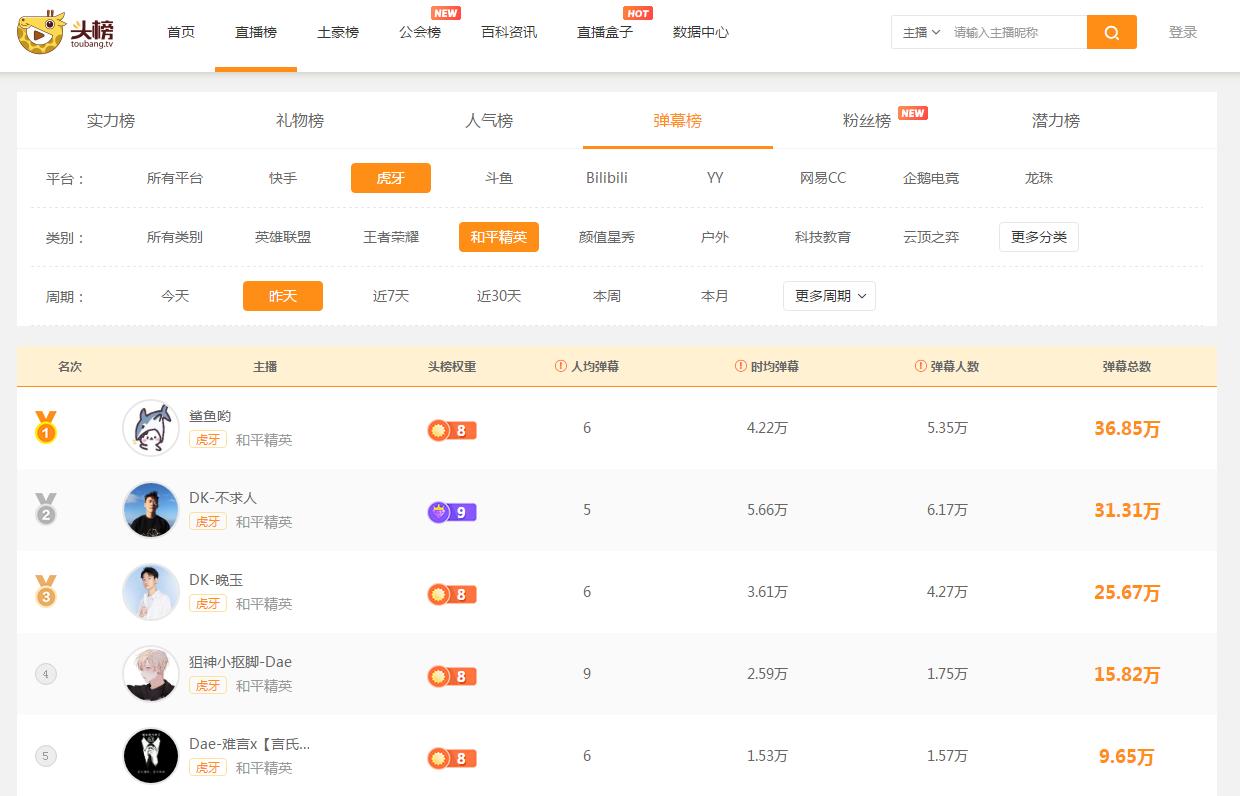Select 所有平台 platform filter

[175, 178]
